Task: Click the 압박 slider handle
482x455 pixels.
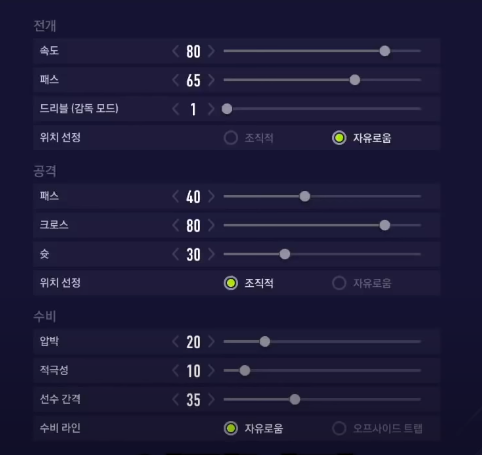Action: [265, 342]
